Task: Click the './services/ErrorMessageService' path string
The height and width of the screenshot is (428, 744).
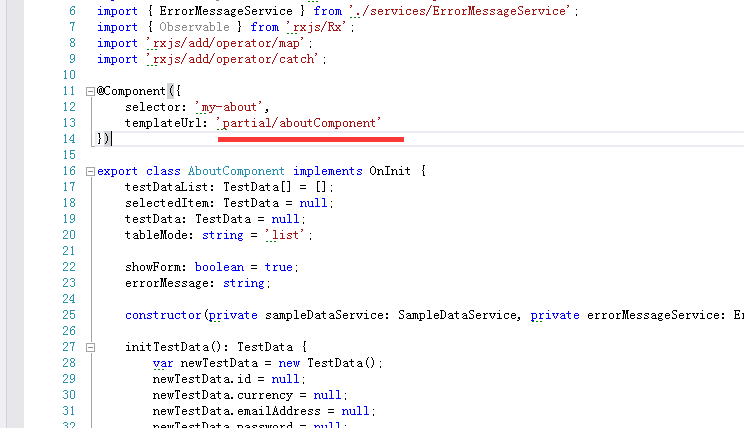Action: click(459, 11)
